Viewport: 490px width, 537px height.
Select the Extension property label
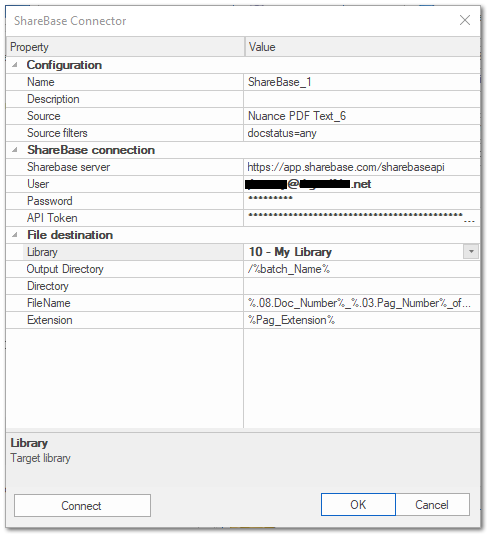50,320
